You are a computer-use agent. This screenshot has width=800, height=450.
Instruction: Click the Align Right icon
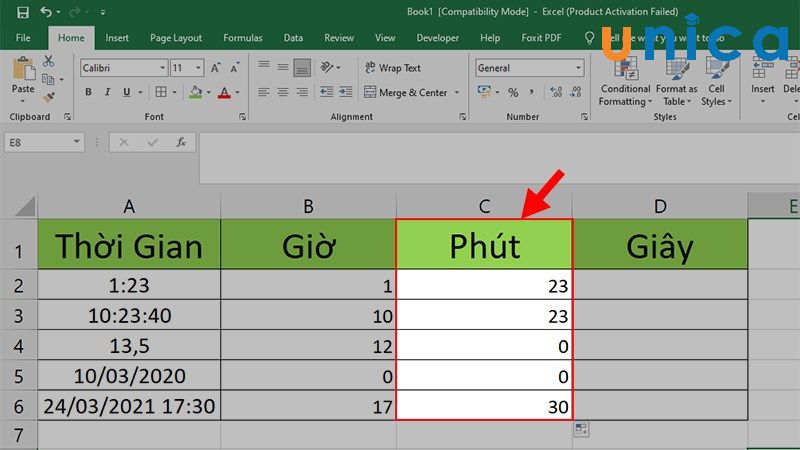pyautogui.click(x=302, y=92)
